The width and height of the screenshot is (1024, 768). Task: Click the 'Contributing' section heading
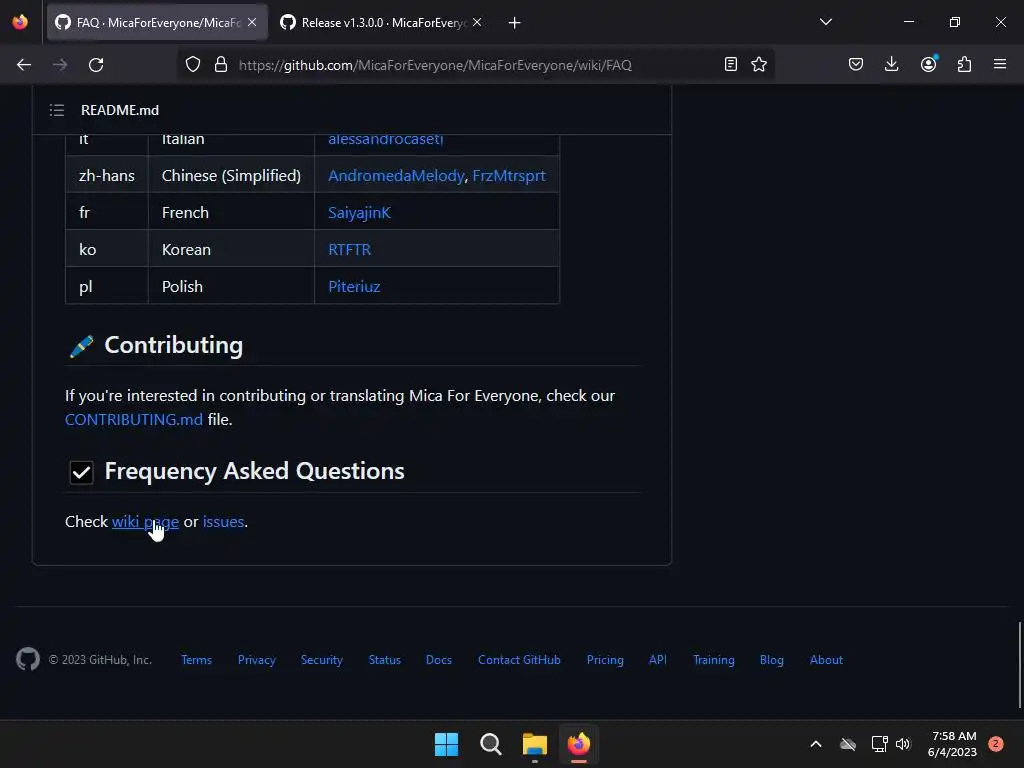[174, 345]
